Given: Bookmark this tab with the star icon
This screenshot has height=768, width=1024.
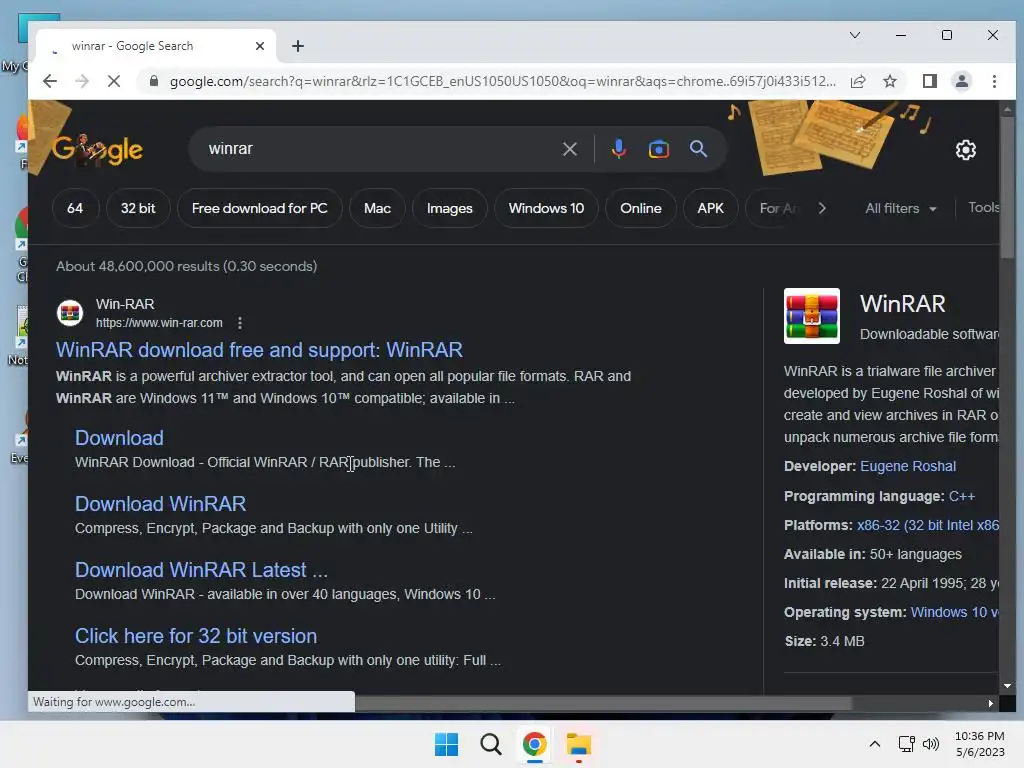Looking at the screenshot, I should pyautogui.click(x=889, y=81).
